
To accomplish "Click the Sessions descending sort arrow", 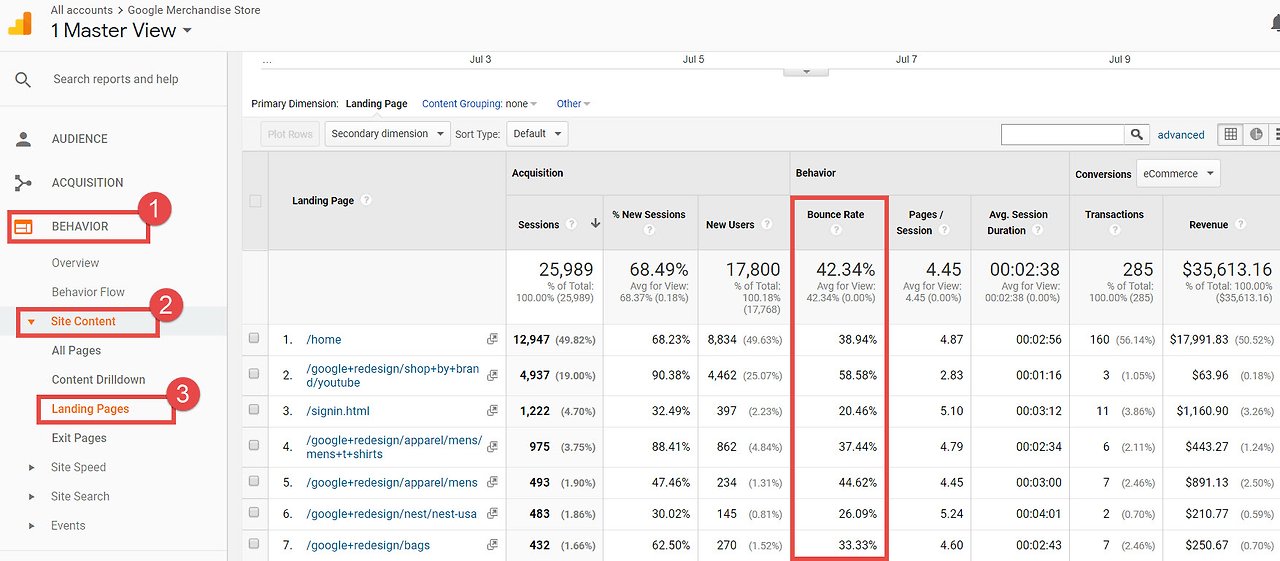I will 595,224.
